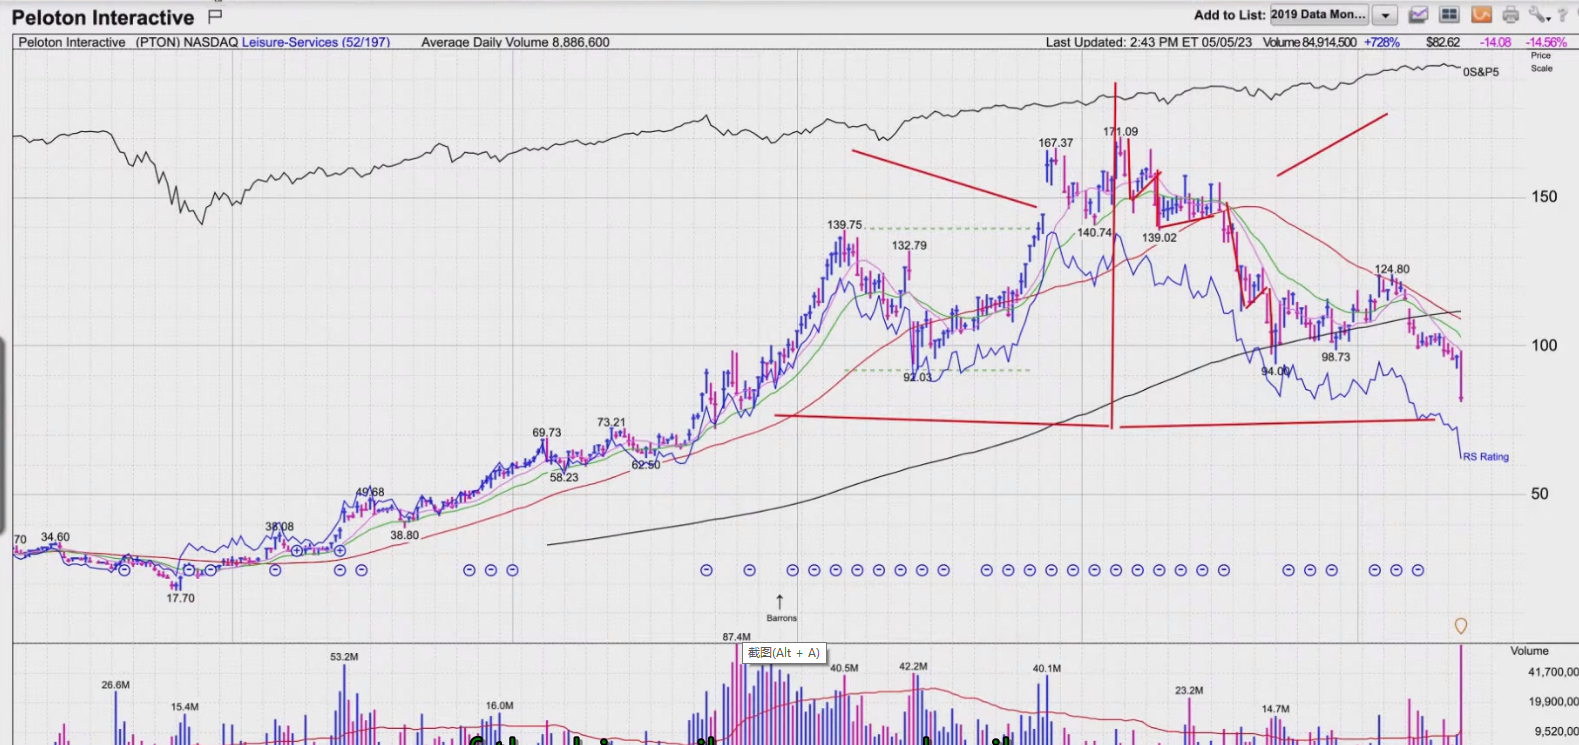
Task: Click the RS Rating line label
Action: 1486,457
